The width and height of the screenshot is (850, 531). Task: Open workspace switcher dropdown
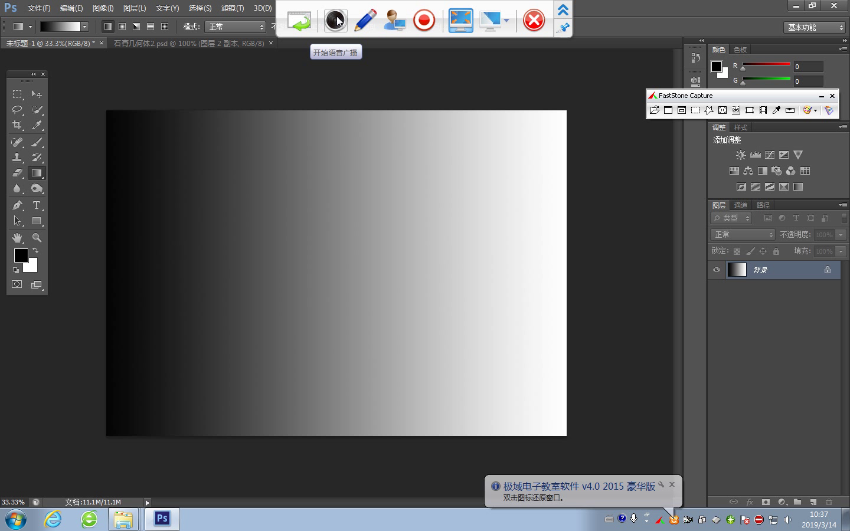[x=814, y=27]
